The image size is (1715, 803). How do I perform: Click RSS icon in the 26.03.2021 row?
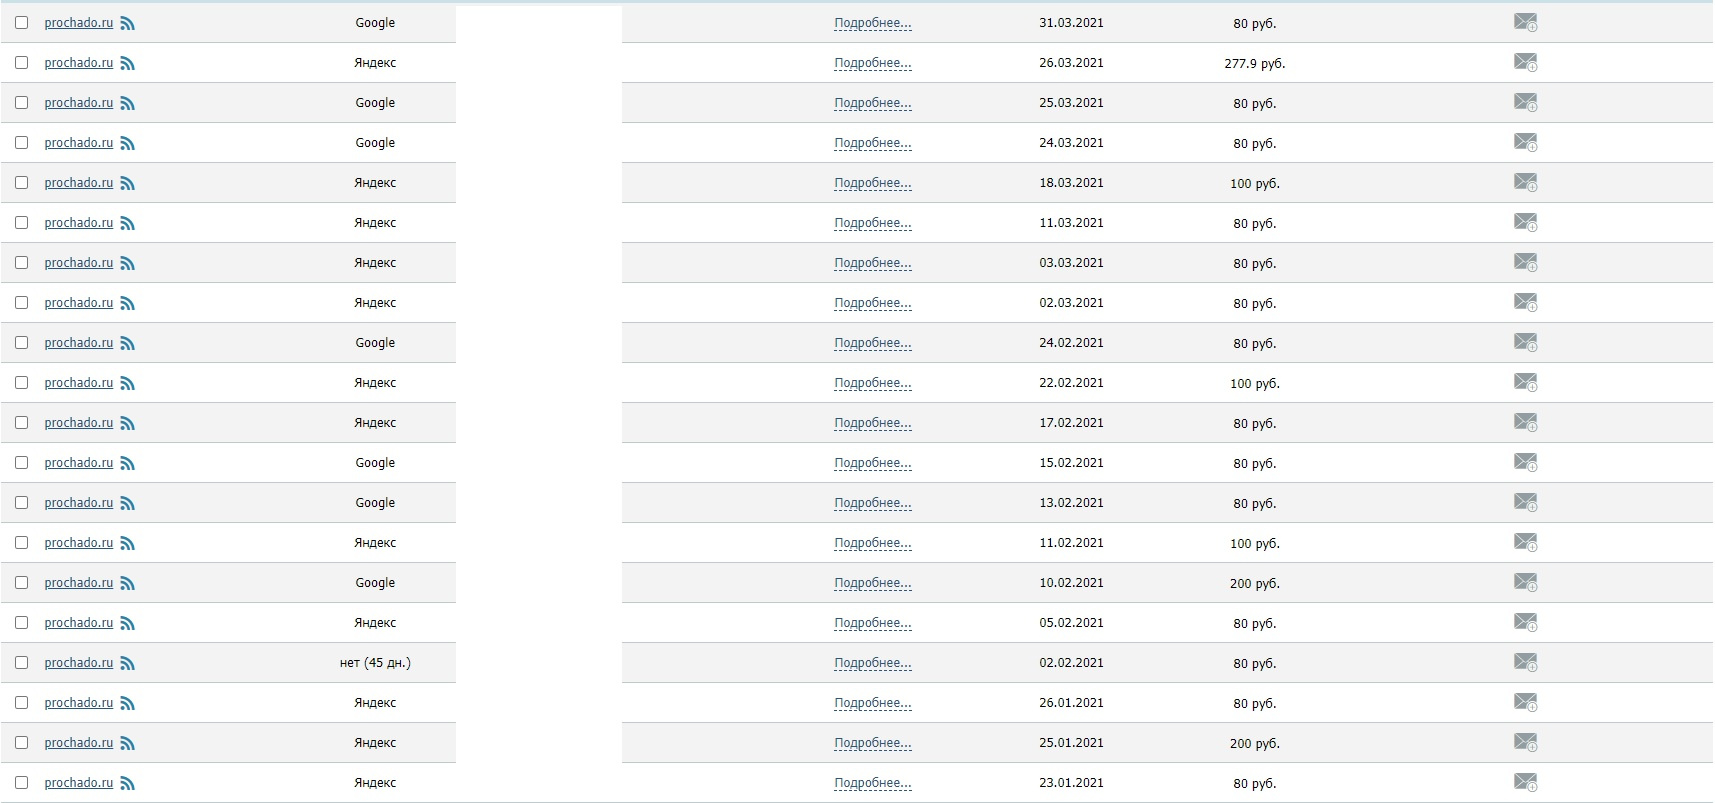pos(127,63)
